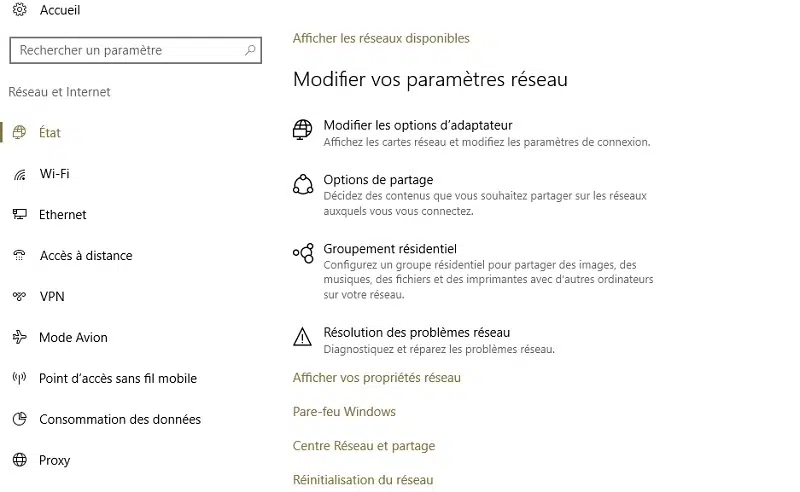Click the Accès à distance phone icon
Viewport: 800px width, 492px height.
[19, 255]
